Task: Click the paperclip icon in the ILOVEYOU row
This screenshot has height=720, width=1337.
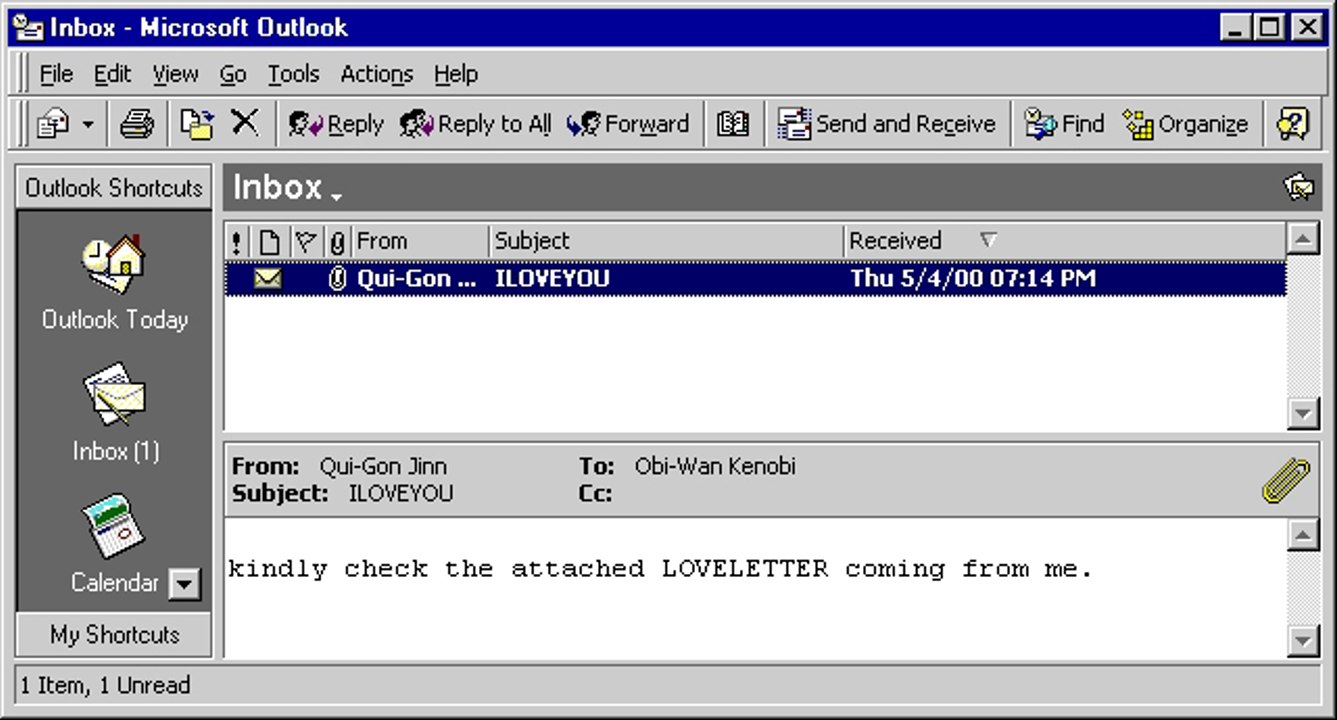Action: pos(337,279)
